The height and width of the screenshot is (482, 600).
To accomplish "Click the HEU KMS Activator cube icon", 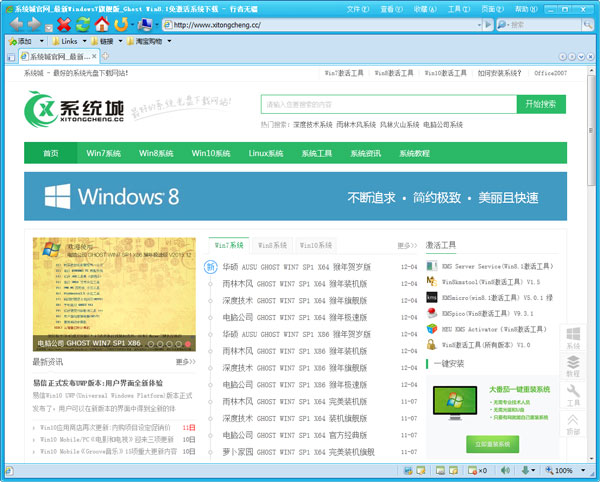I will [x=432, y=329].
